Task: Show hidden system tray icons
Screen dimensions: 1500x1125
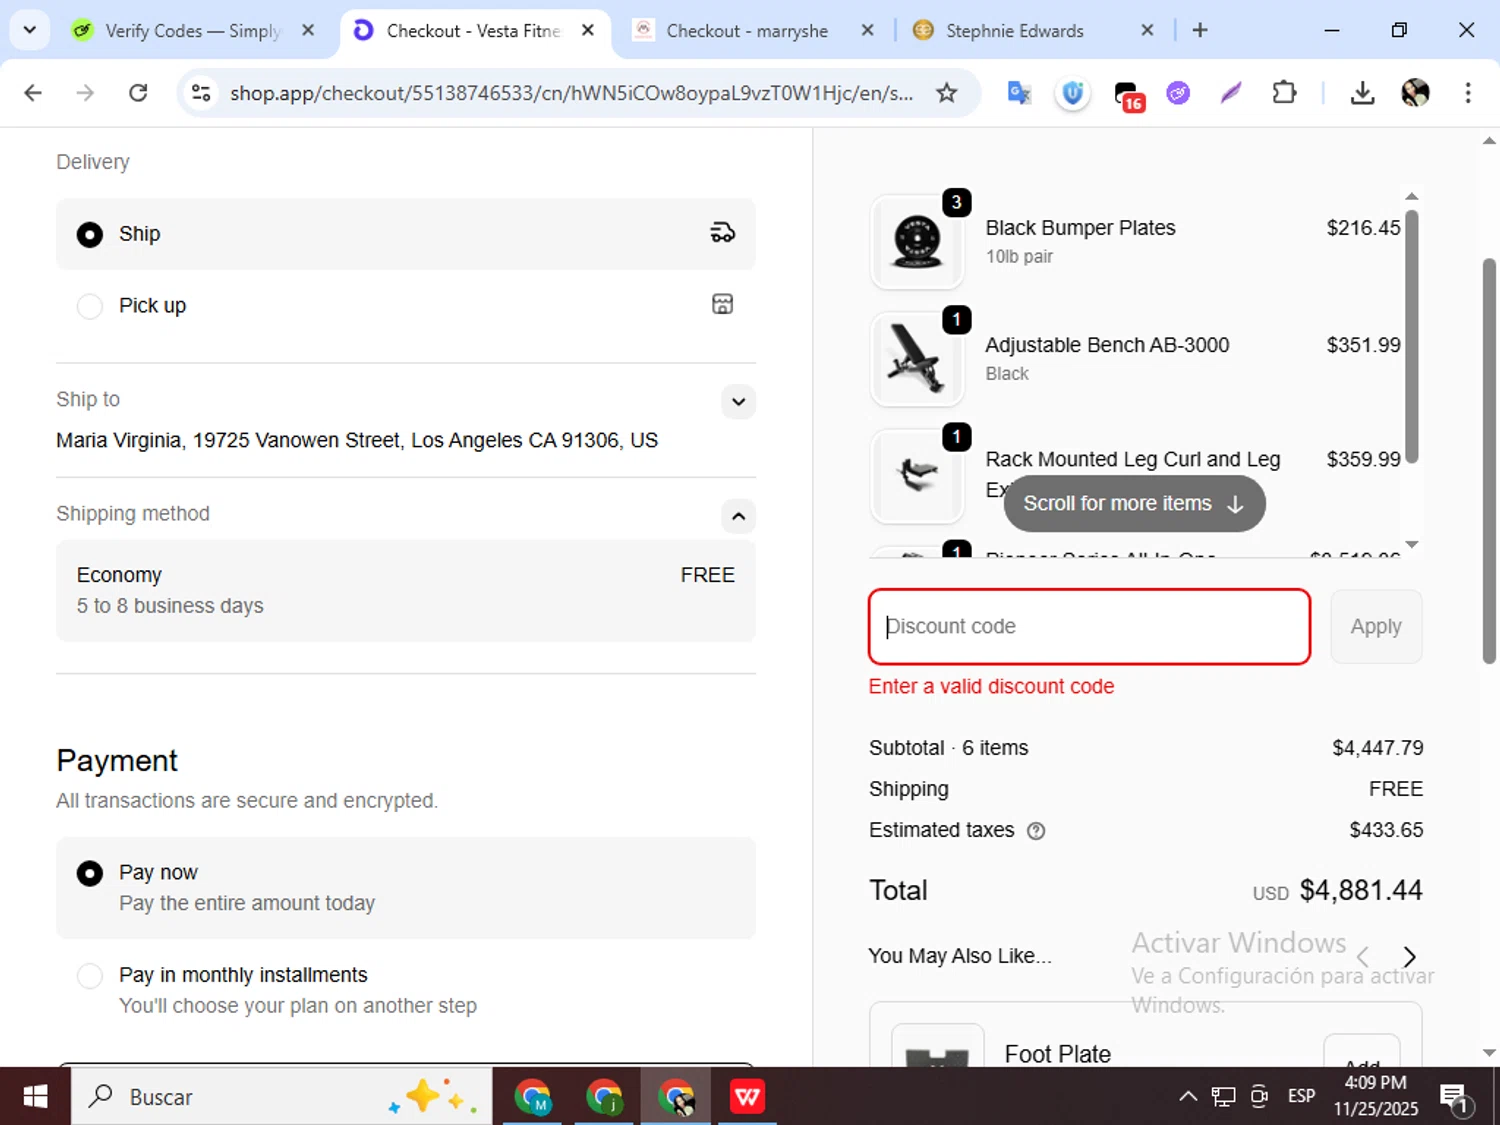Action: pos(1188,1097)
